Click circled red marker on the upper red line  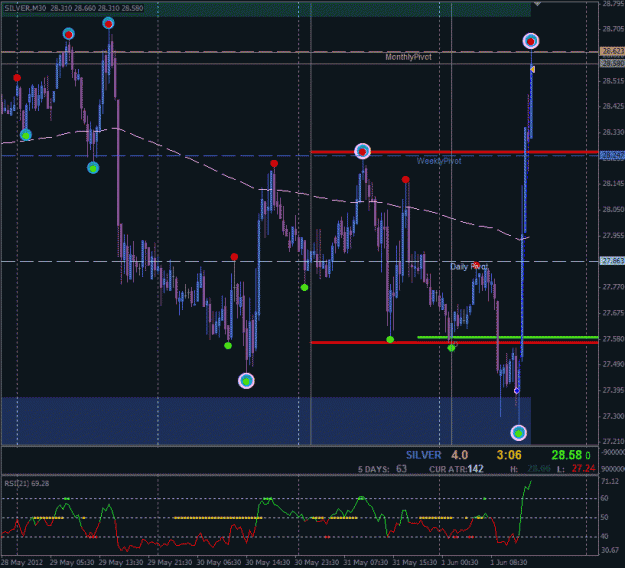point(362,151)
